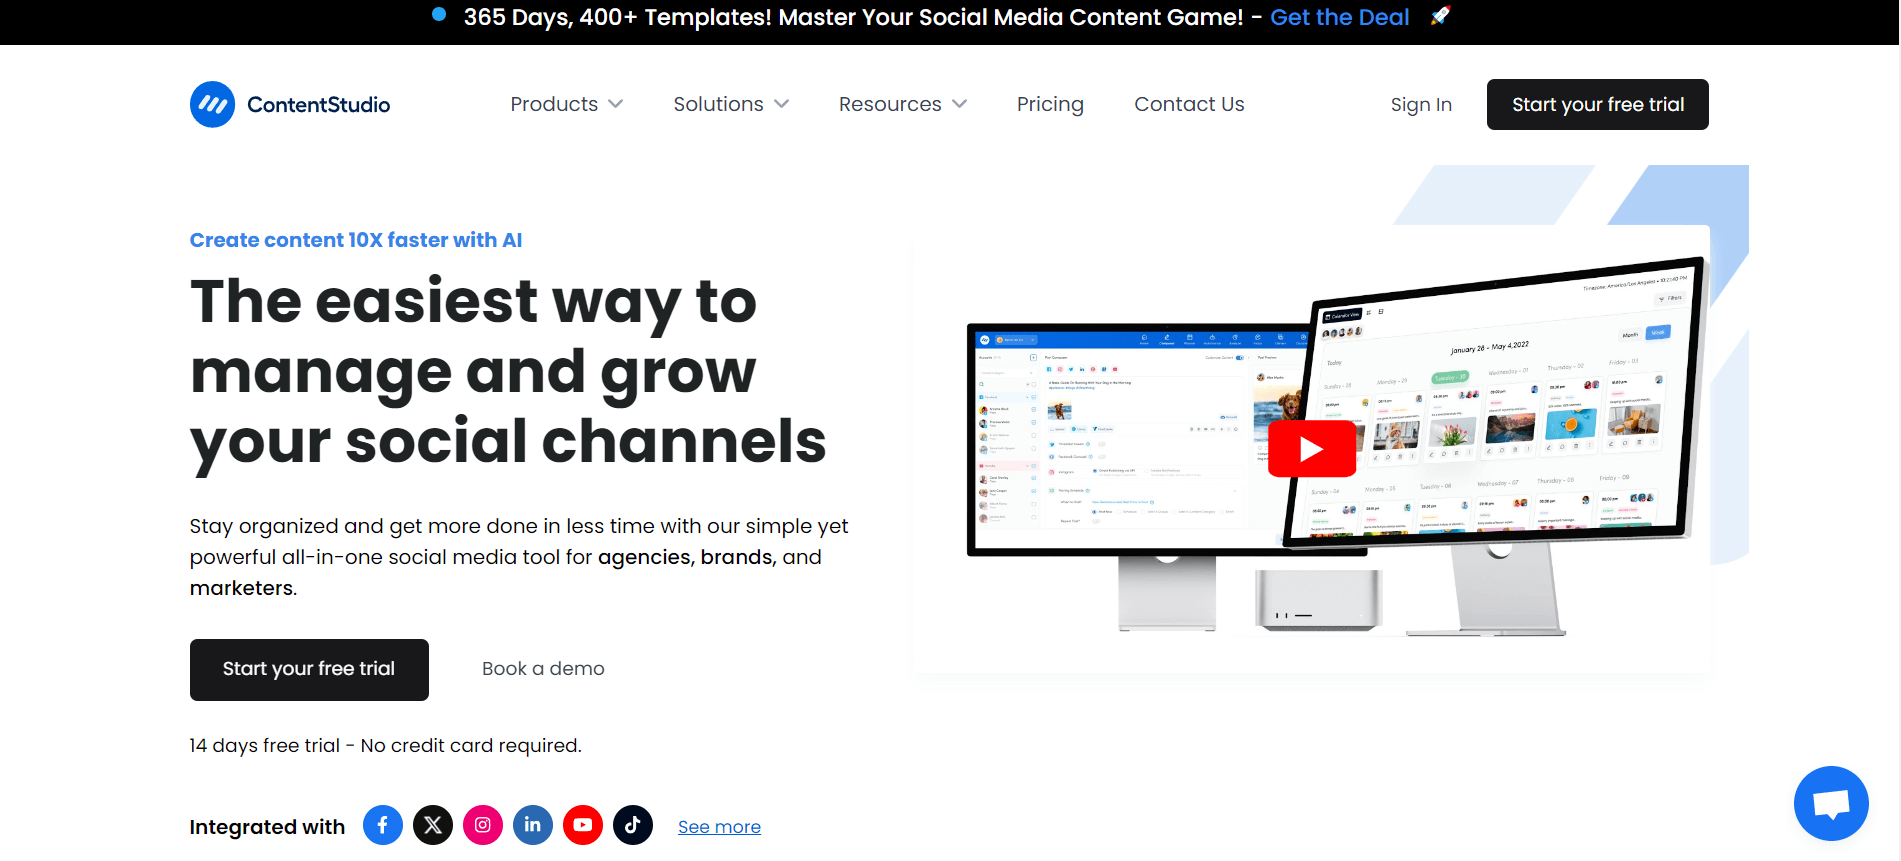Click 'Create content 10X faster with AI' text

pos(356,240)
